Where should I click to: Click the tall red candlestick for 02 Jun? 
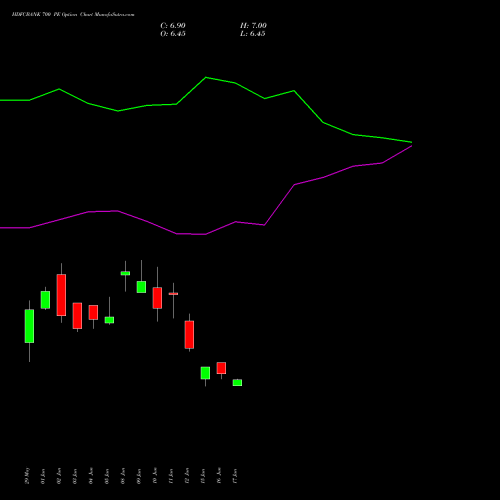pyautogui.click(x=61, y=295)
